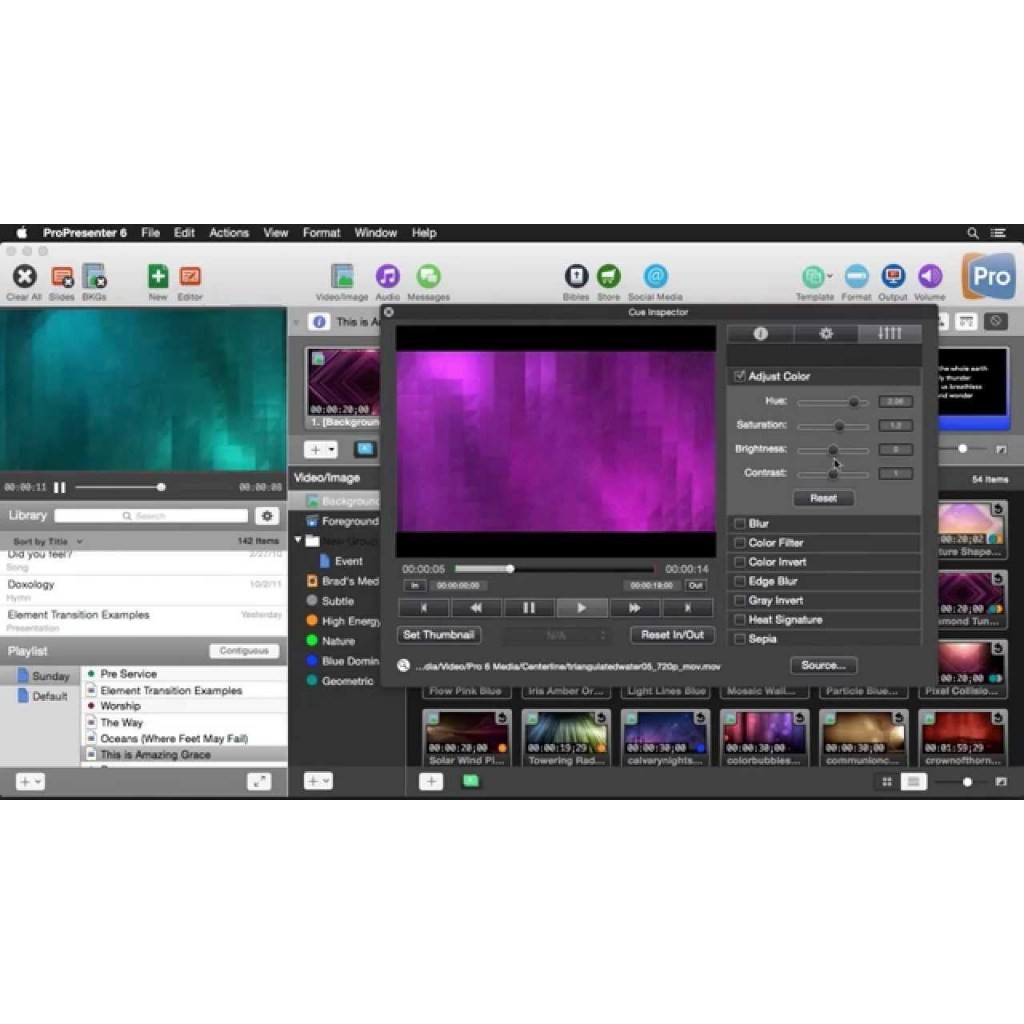The image size is (1024, 1024).
Task: Click the Social Media icon
Action: pyautogui.click(x=655, y=277)
